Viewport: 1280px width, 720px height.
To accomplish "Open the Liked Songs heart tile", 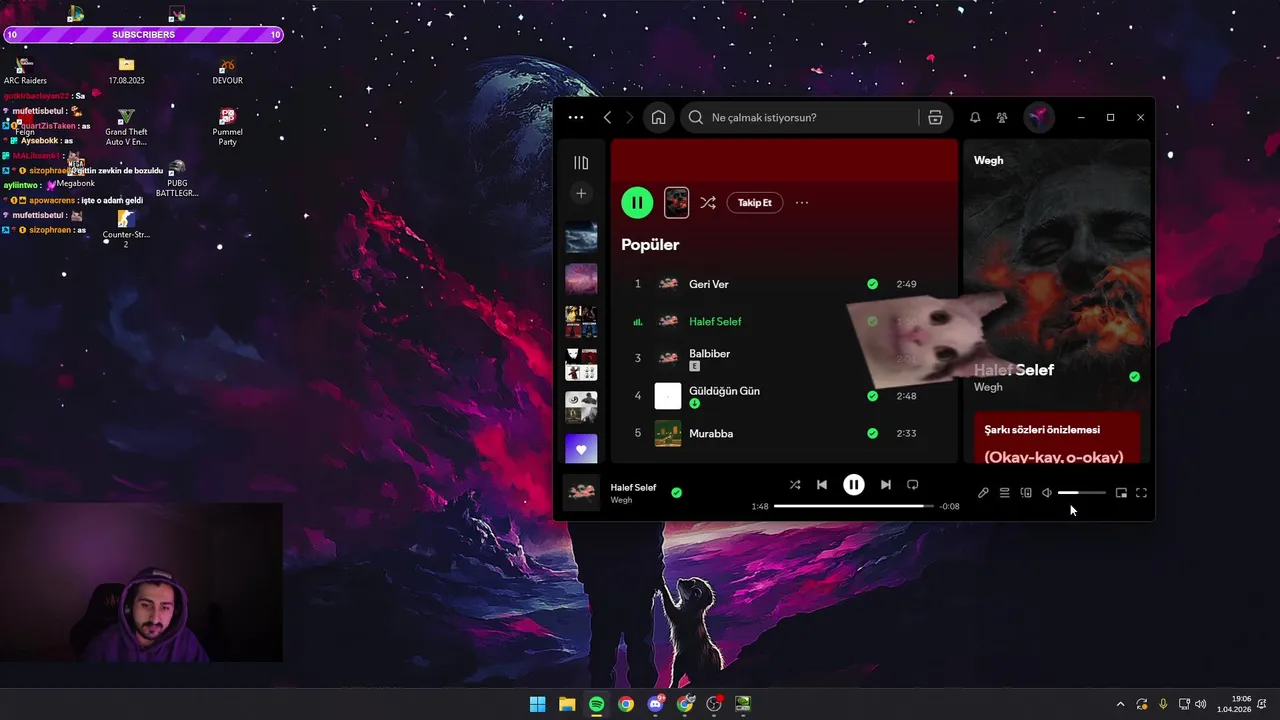I will [x=581, y=448].
